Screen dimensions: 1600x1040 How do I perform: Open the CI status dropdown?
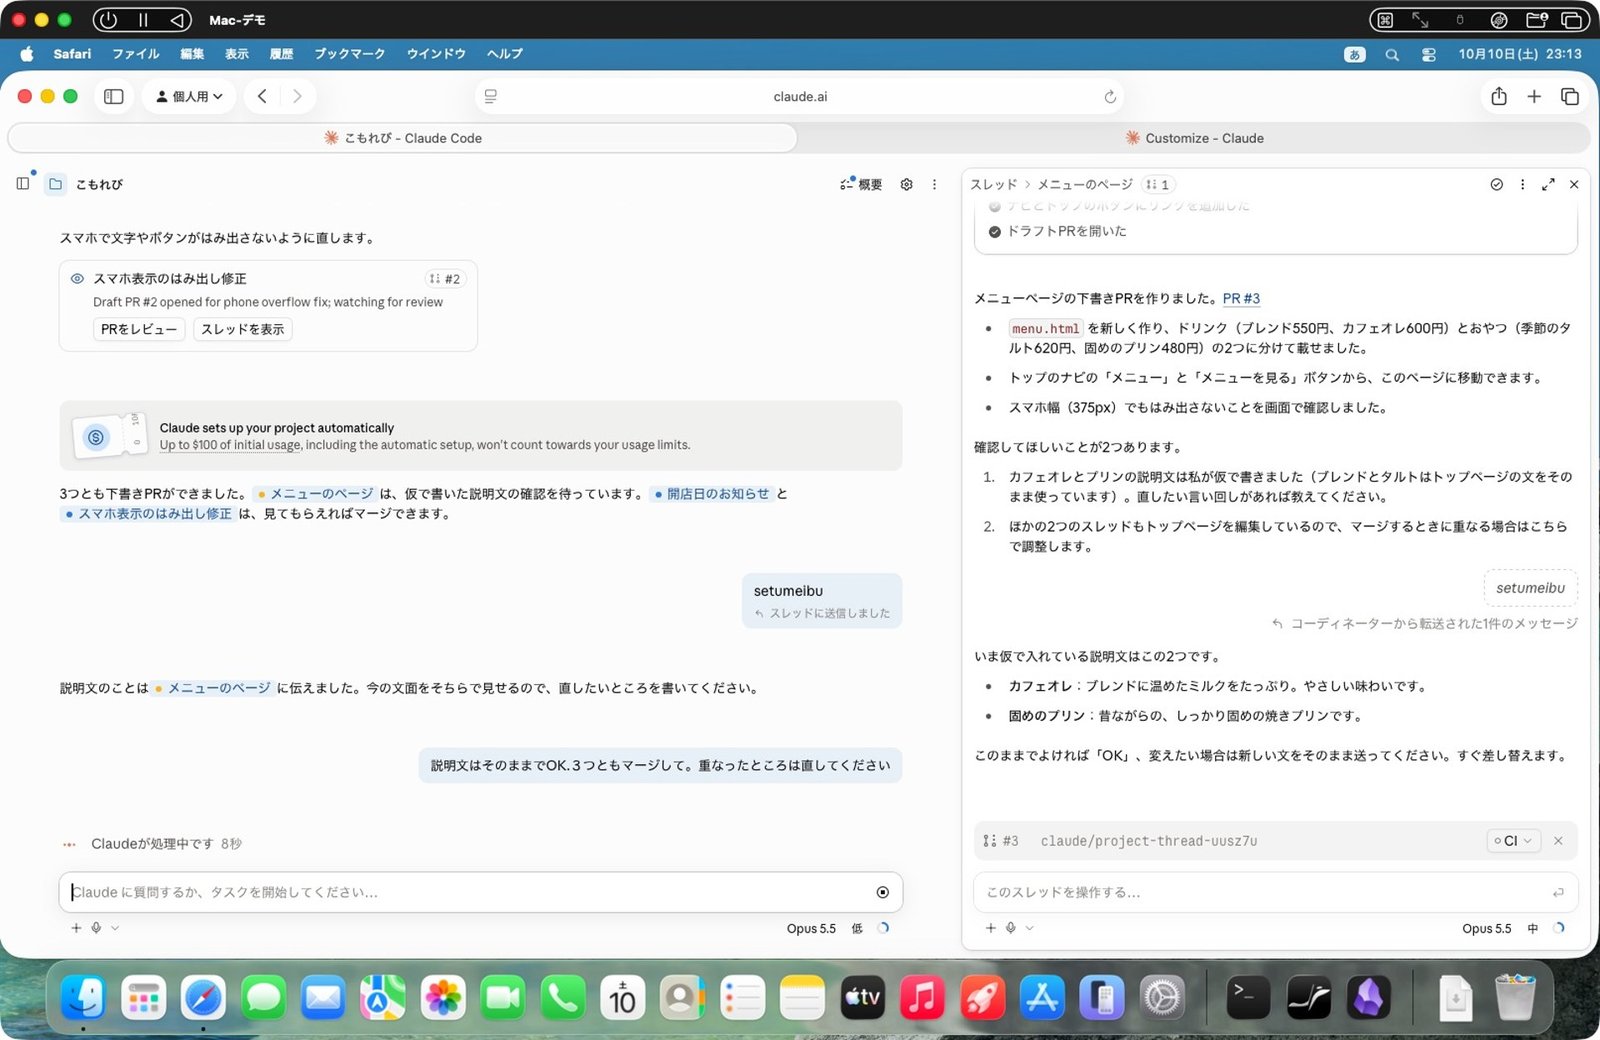click(x=1513, y=841)
